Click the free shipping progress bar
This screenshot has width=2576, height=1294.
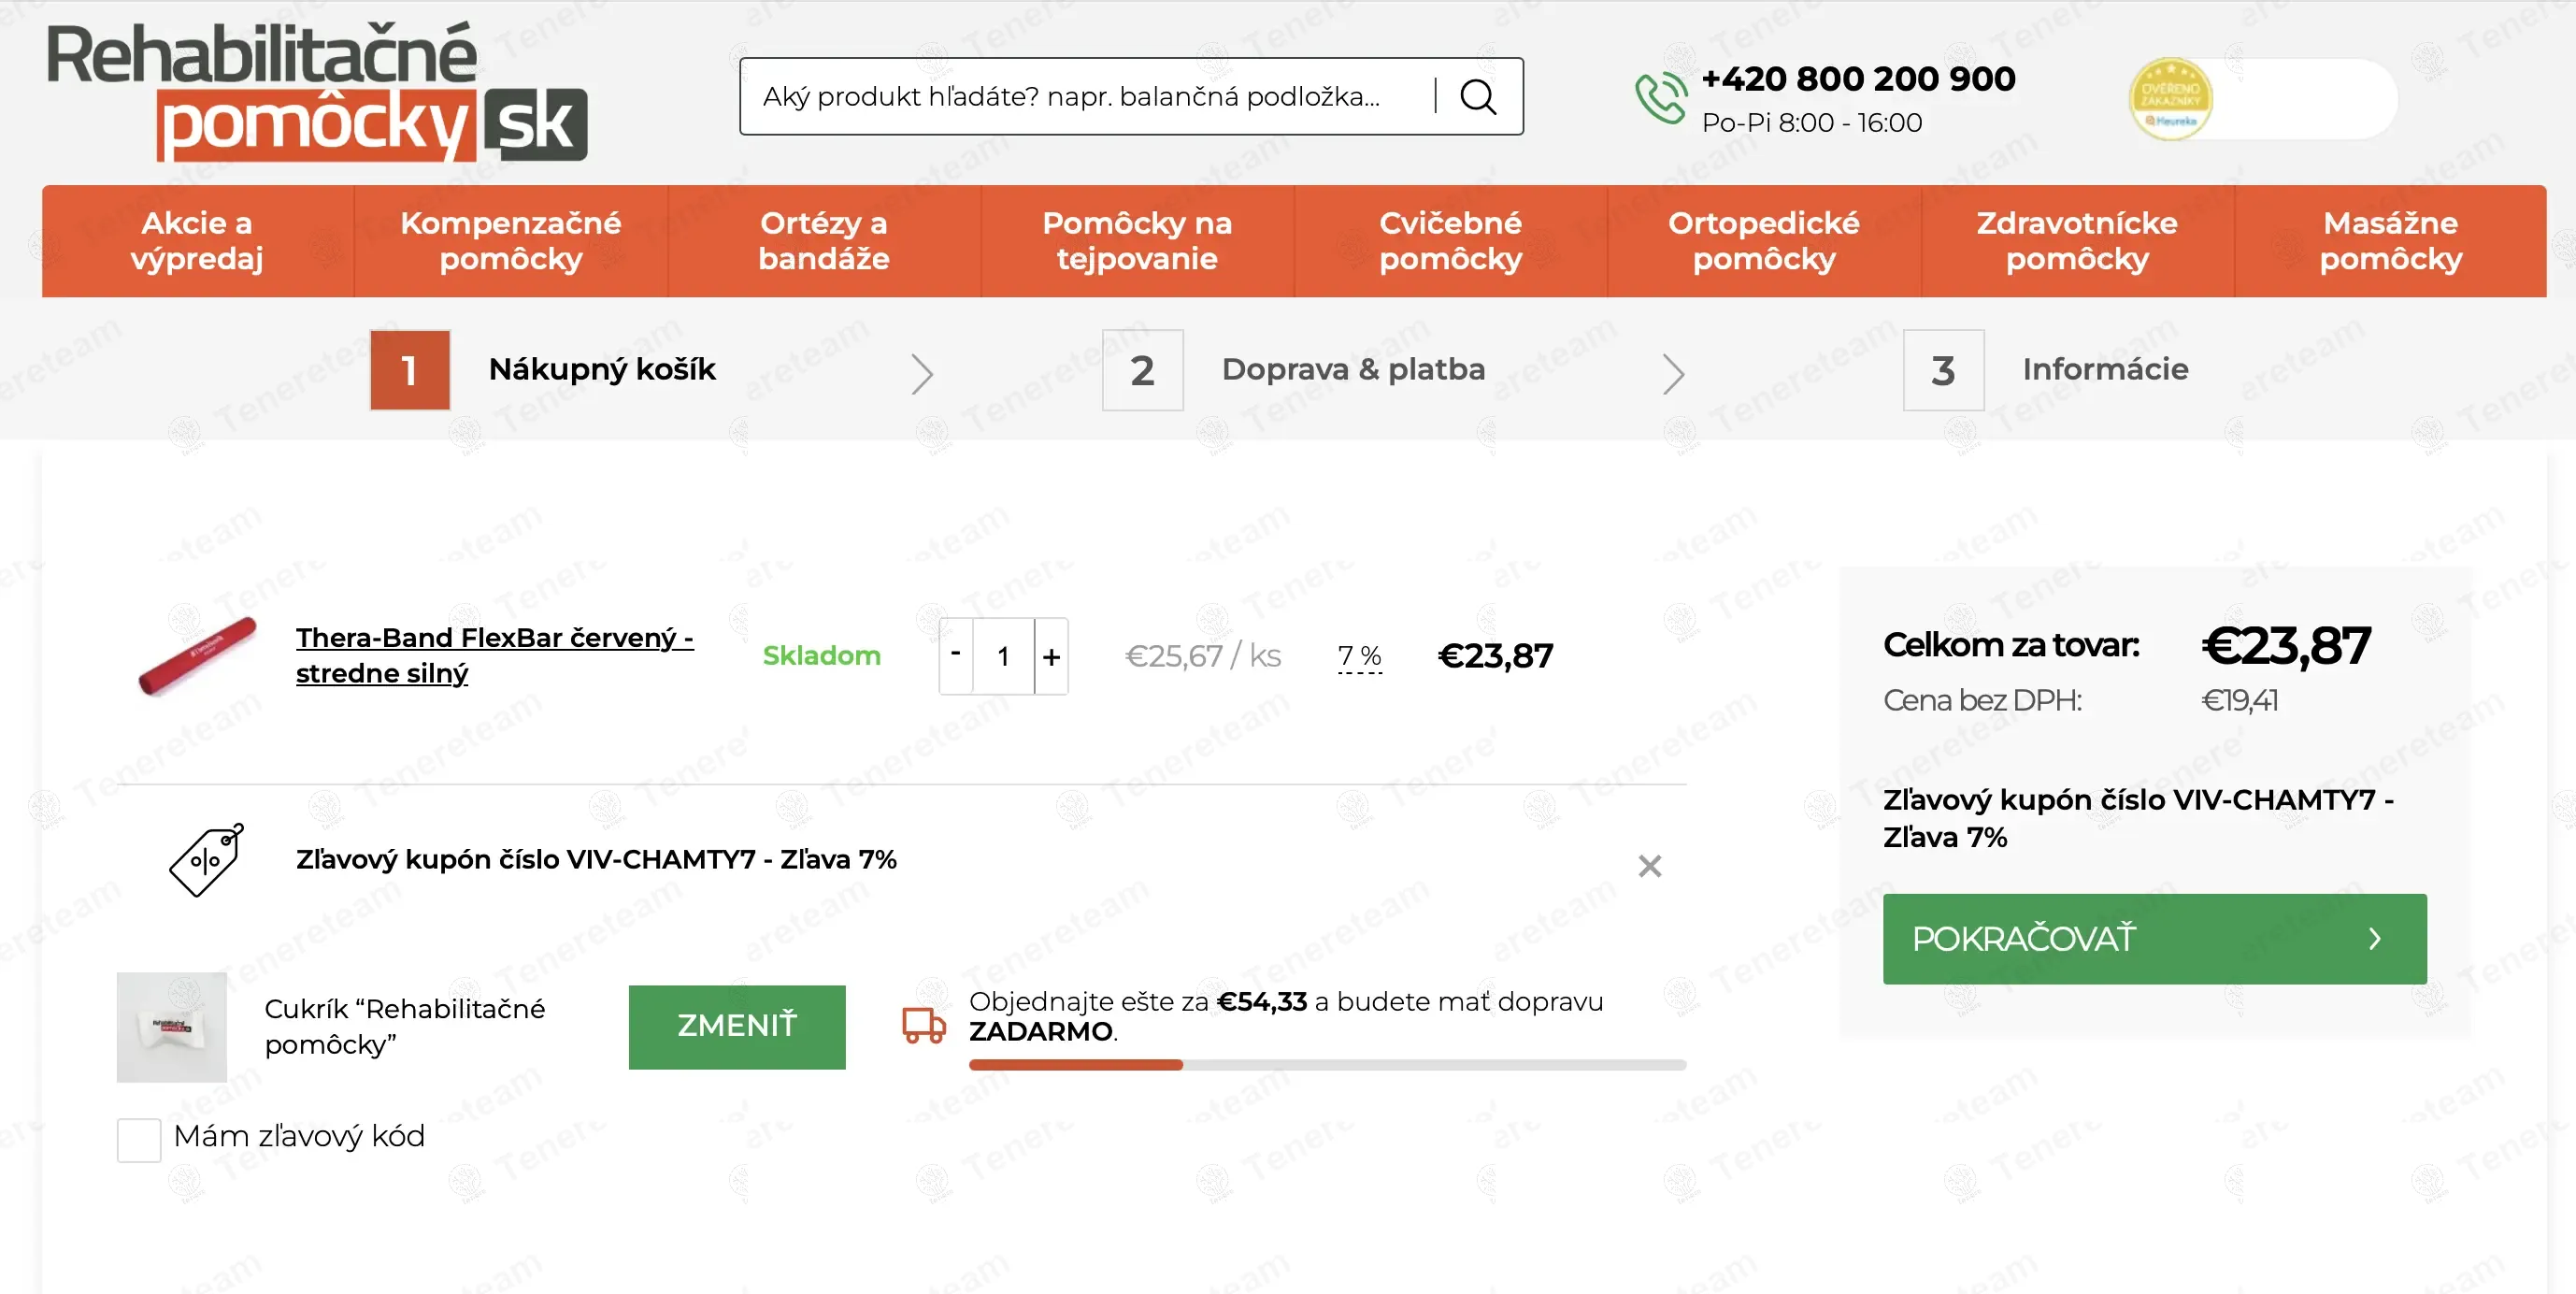point(1327,1065)
